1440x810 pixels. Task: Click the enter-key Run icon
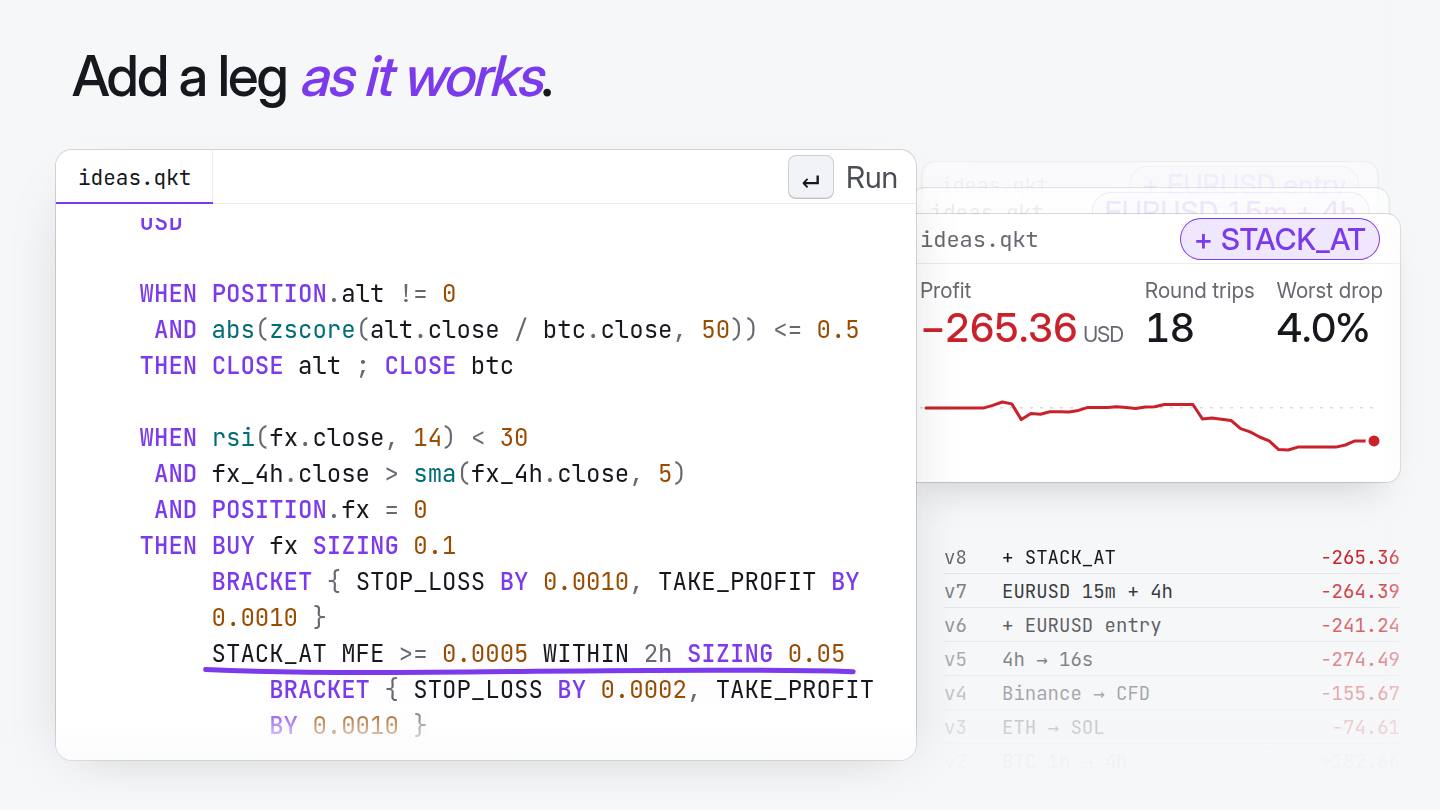point(811,178)
